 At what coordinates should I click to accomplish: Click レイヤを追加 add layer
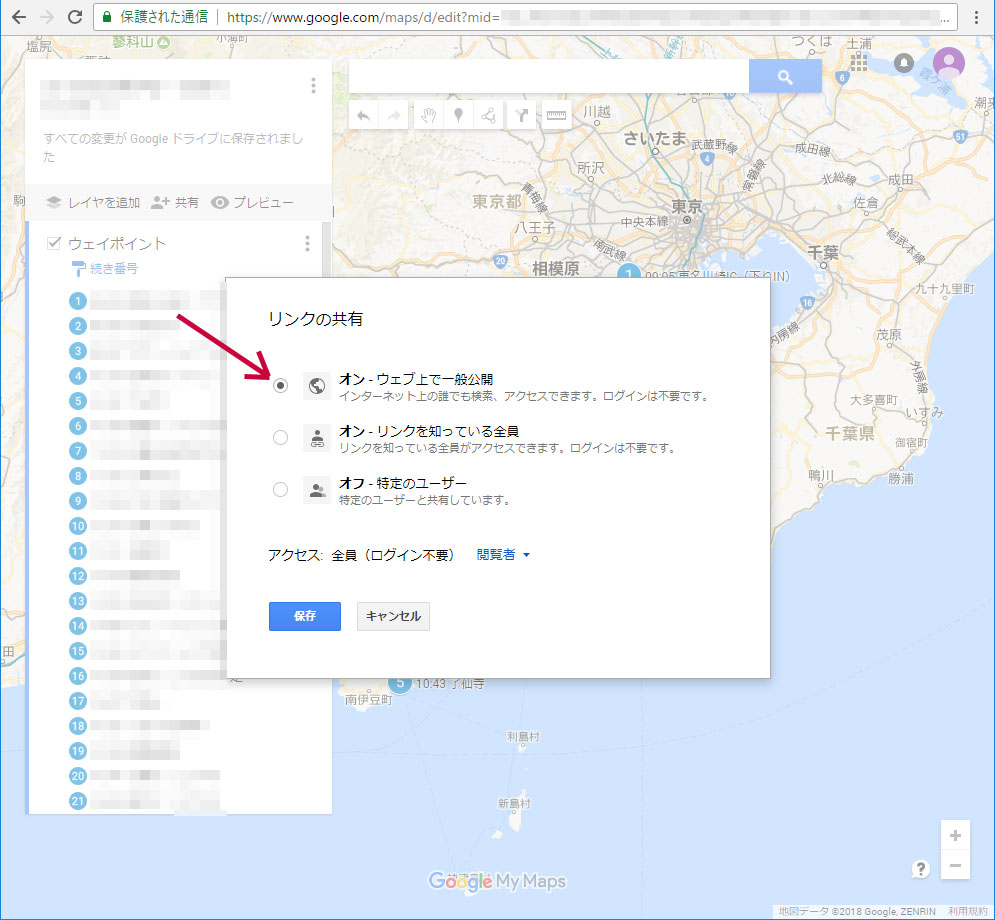point(93,202)
